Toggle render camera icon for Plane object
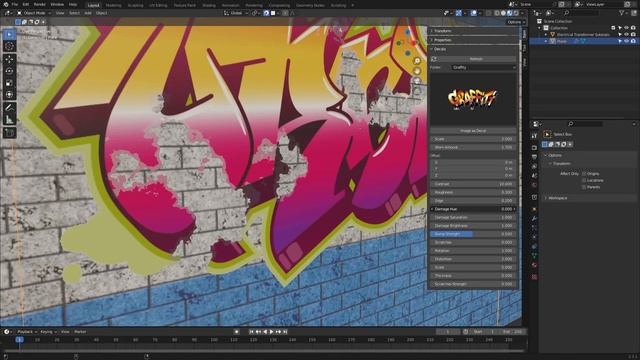The height and width of the screenshot is (360, 640). (633, 41)
